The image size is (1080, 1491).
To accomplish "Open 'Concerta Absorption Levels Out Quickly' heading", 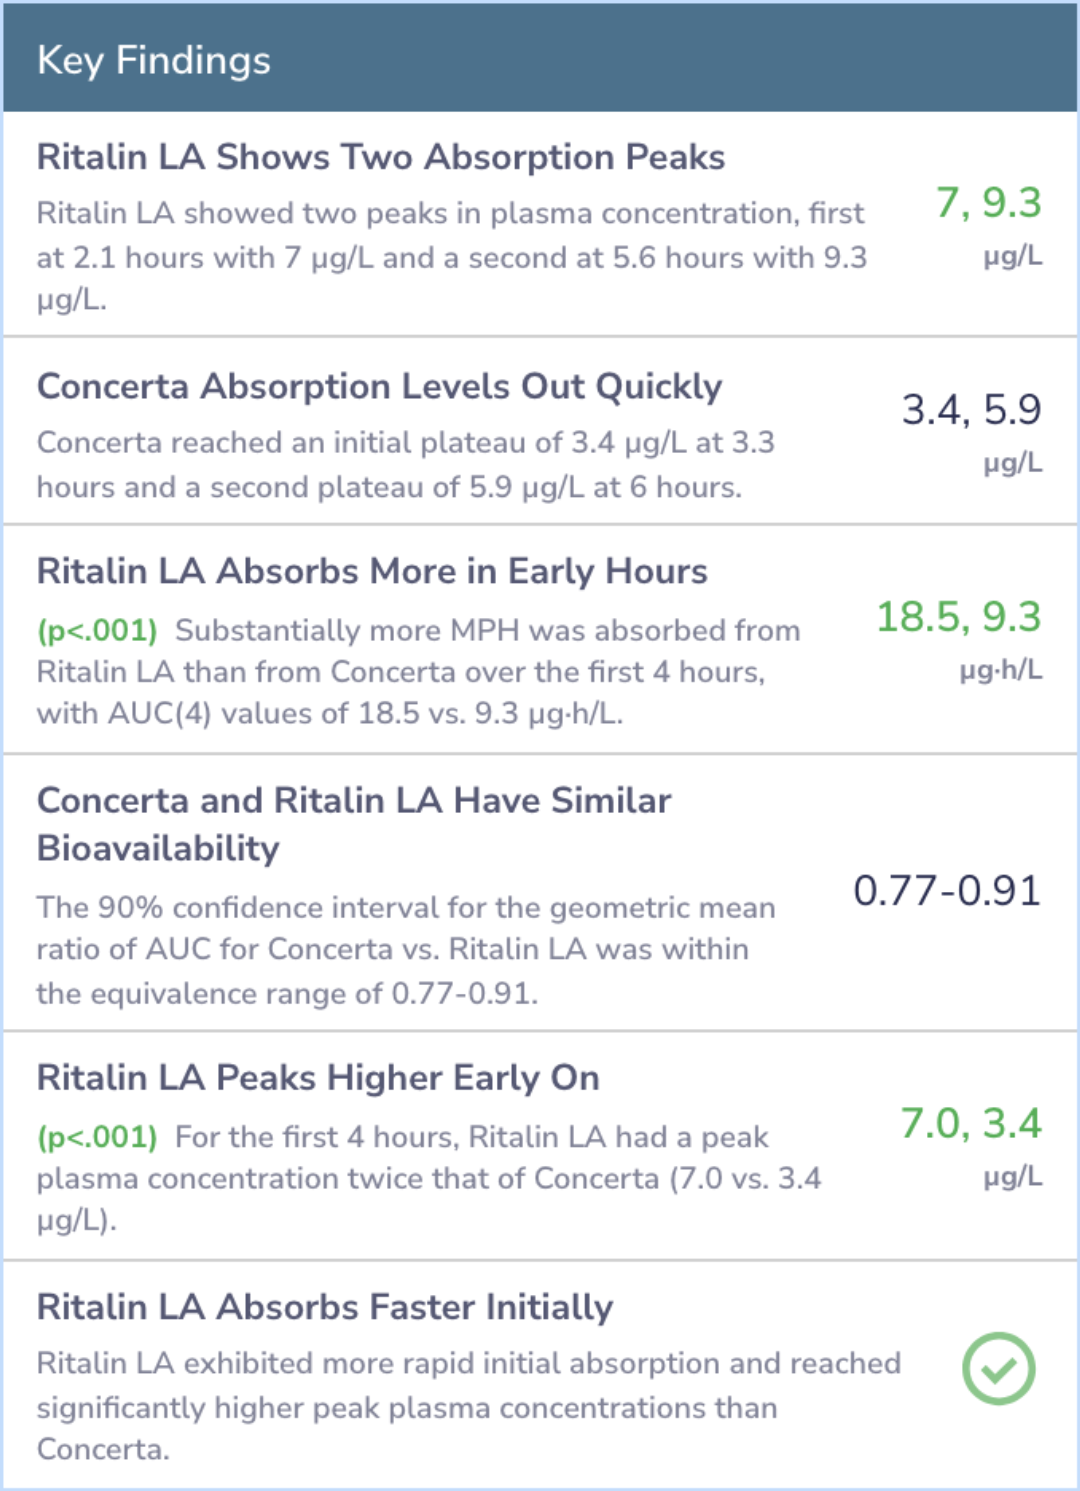I will click(x=379, y=387).
